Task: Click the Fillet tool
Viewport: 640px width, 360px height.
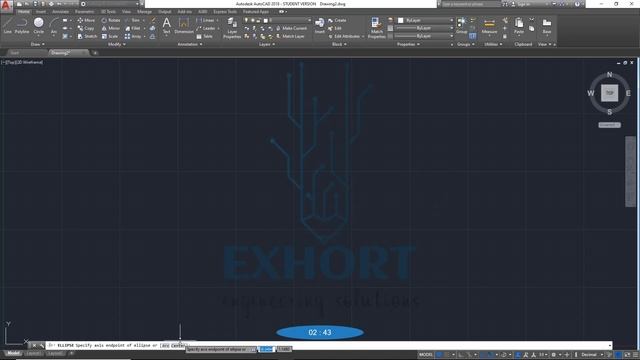Action: pos(133,28)
